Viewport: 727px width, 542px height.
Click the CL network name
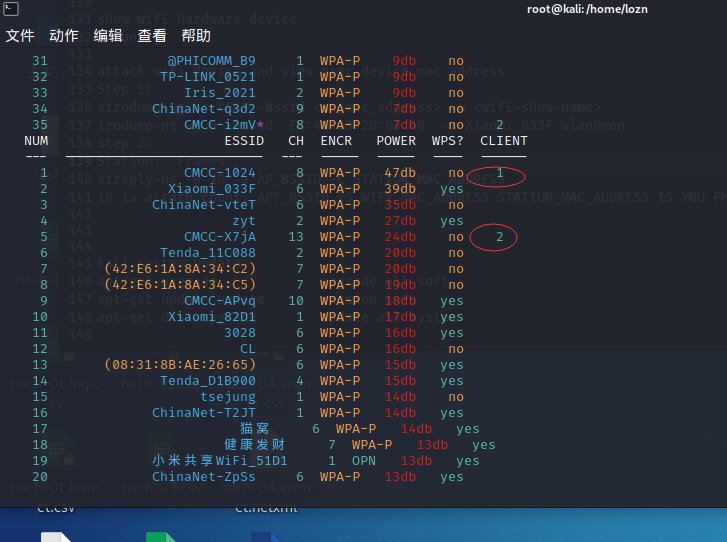coord(248,349)
